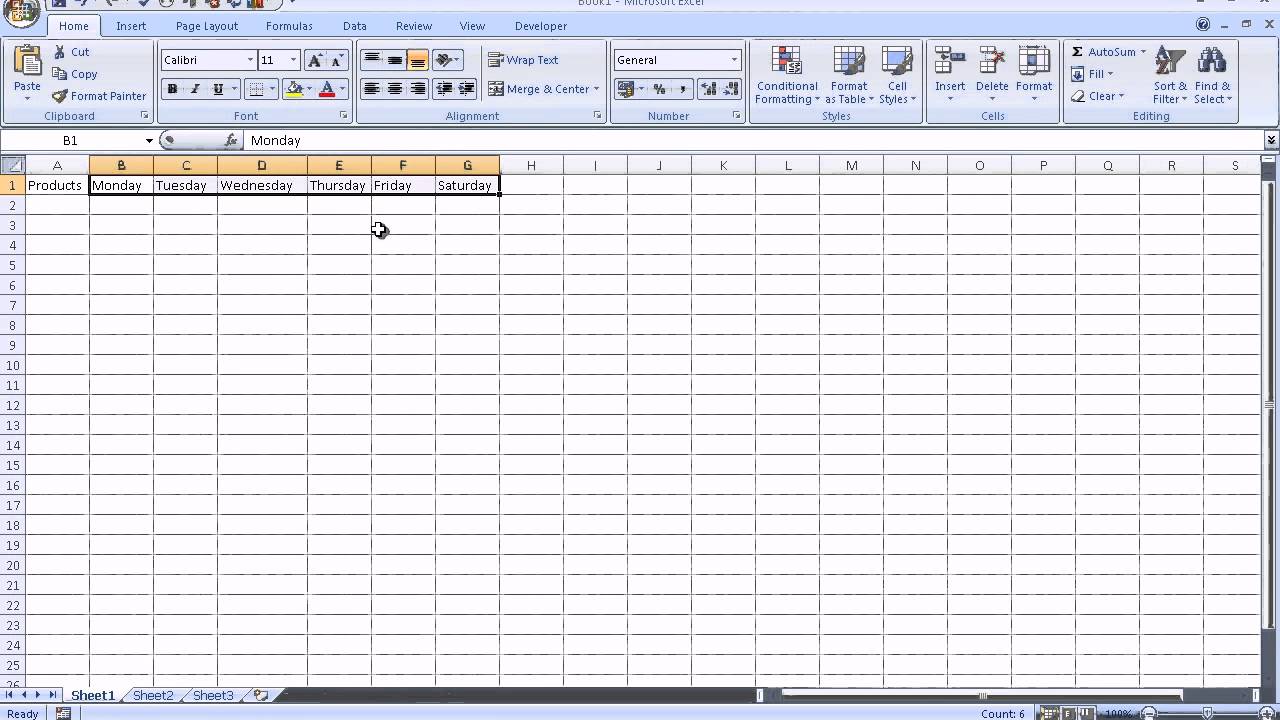The height and width of the screenshot is (720, 1280).
Task: Click the Select All corner button
Action: [13, 165]
